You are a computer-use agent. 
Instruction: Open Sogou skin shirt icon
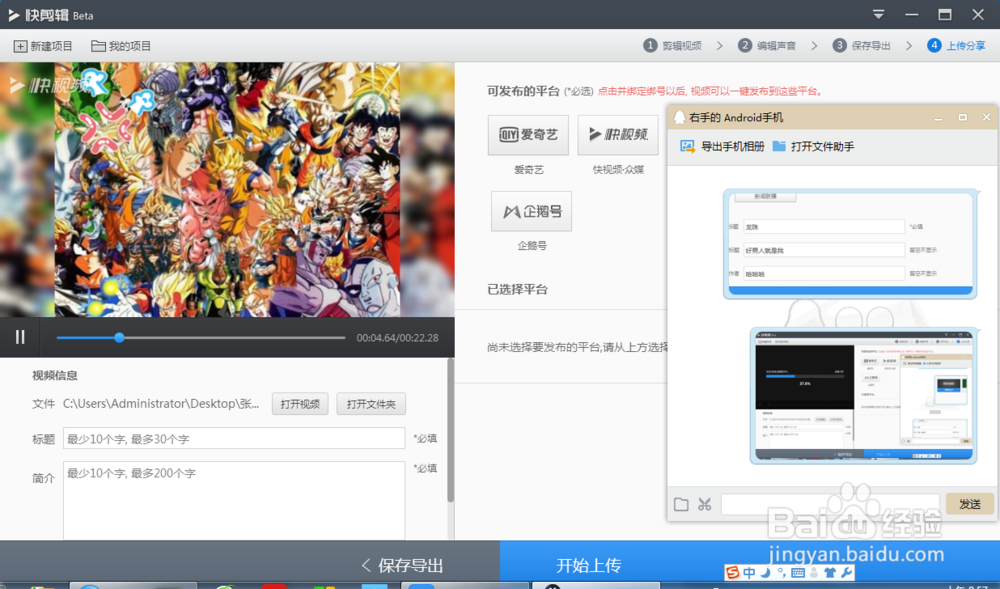click(830, 572)
